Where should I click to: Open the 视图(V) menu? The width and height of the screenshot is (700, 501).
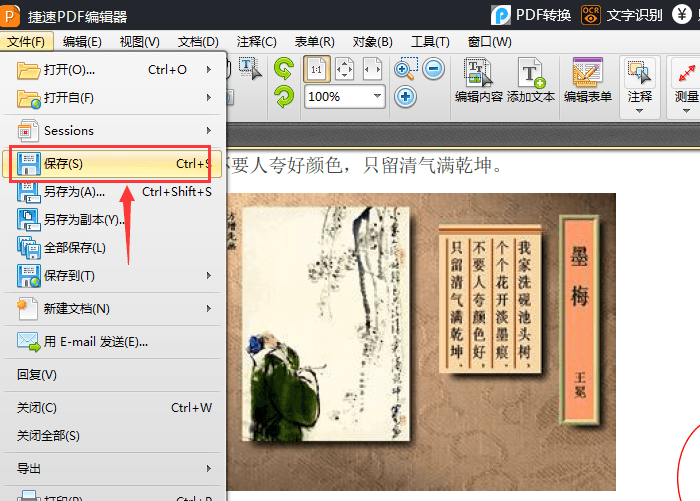click(x=140, y=42)
